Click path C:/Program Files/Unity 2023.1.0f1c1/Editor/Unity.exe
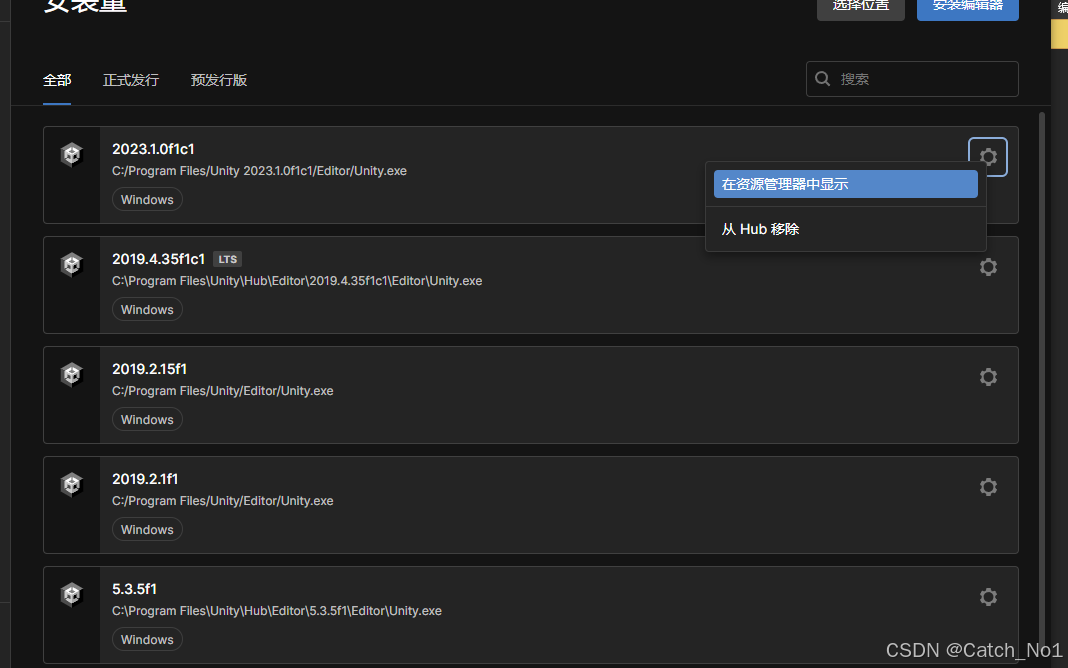1068x668 pixels. [x=260, y=171]
